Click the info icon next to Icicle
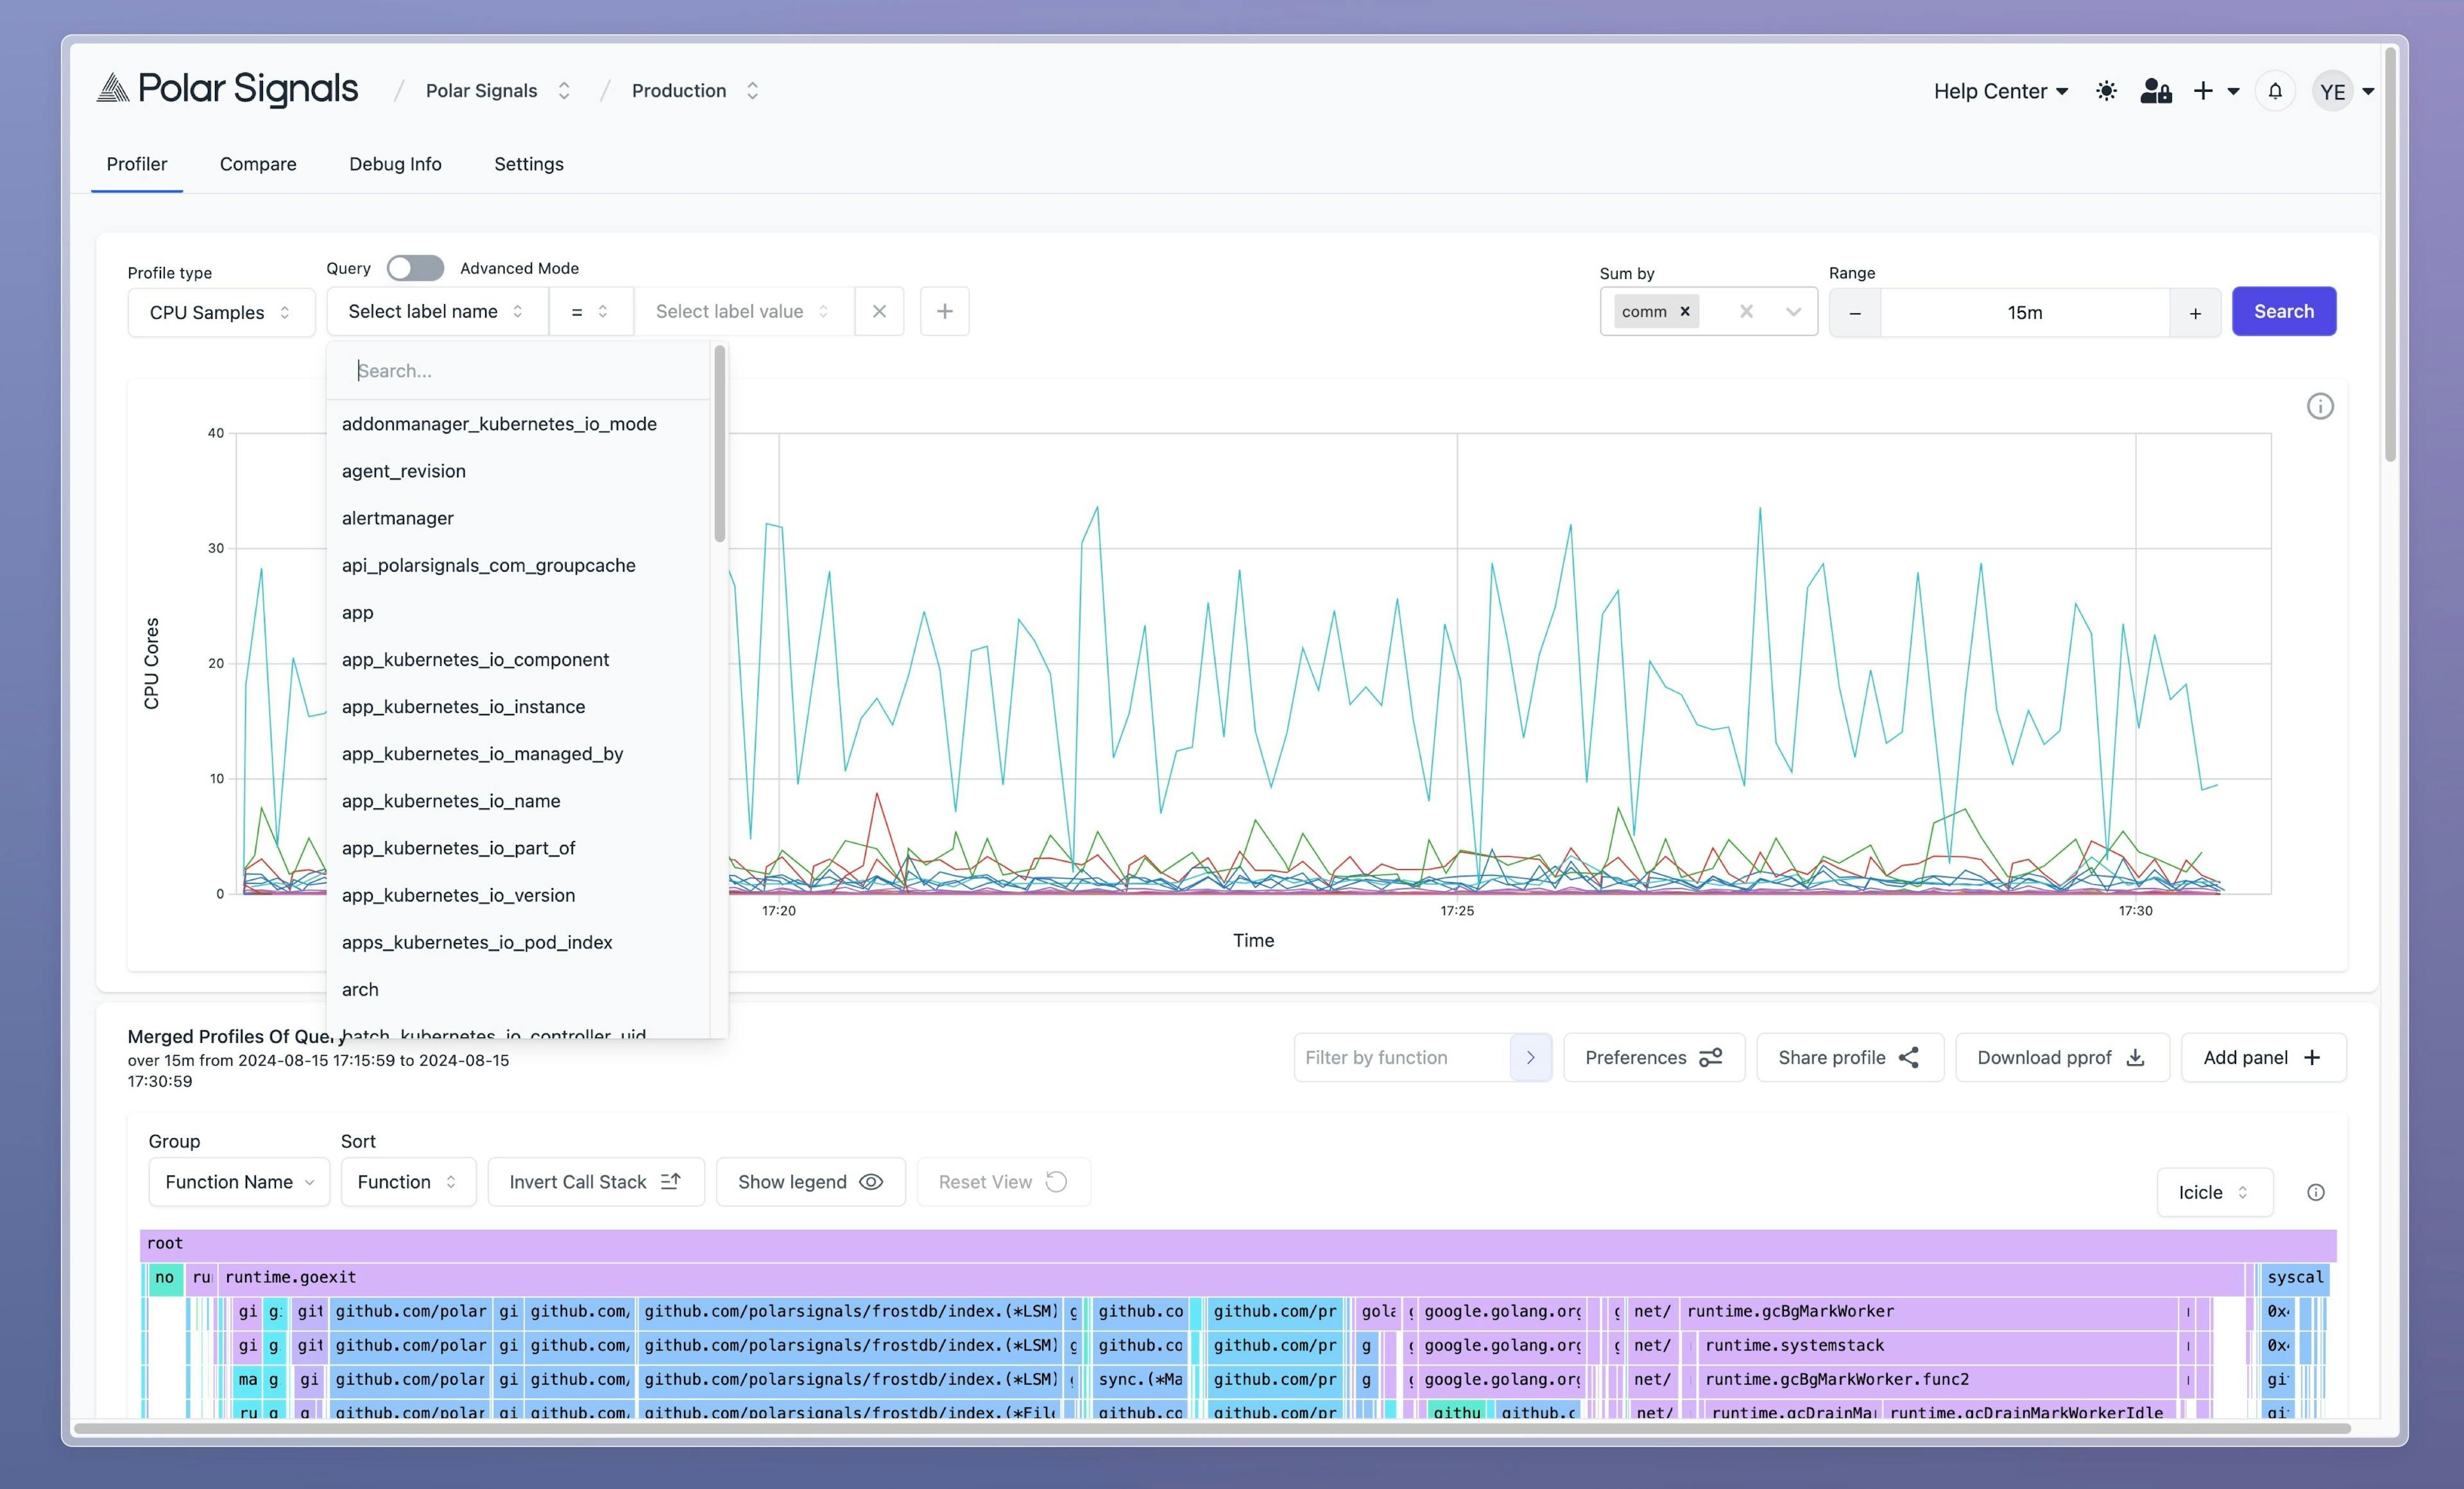The height and width of the screenshot is (1489, 2464). click(2316, 1192)
